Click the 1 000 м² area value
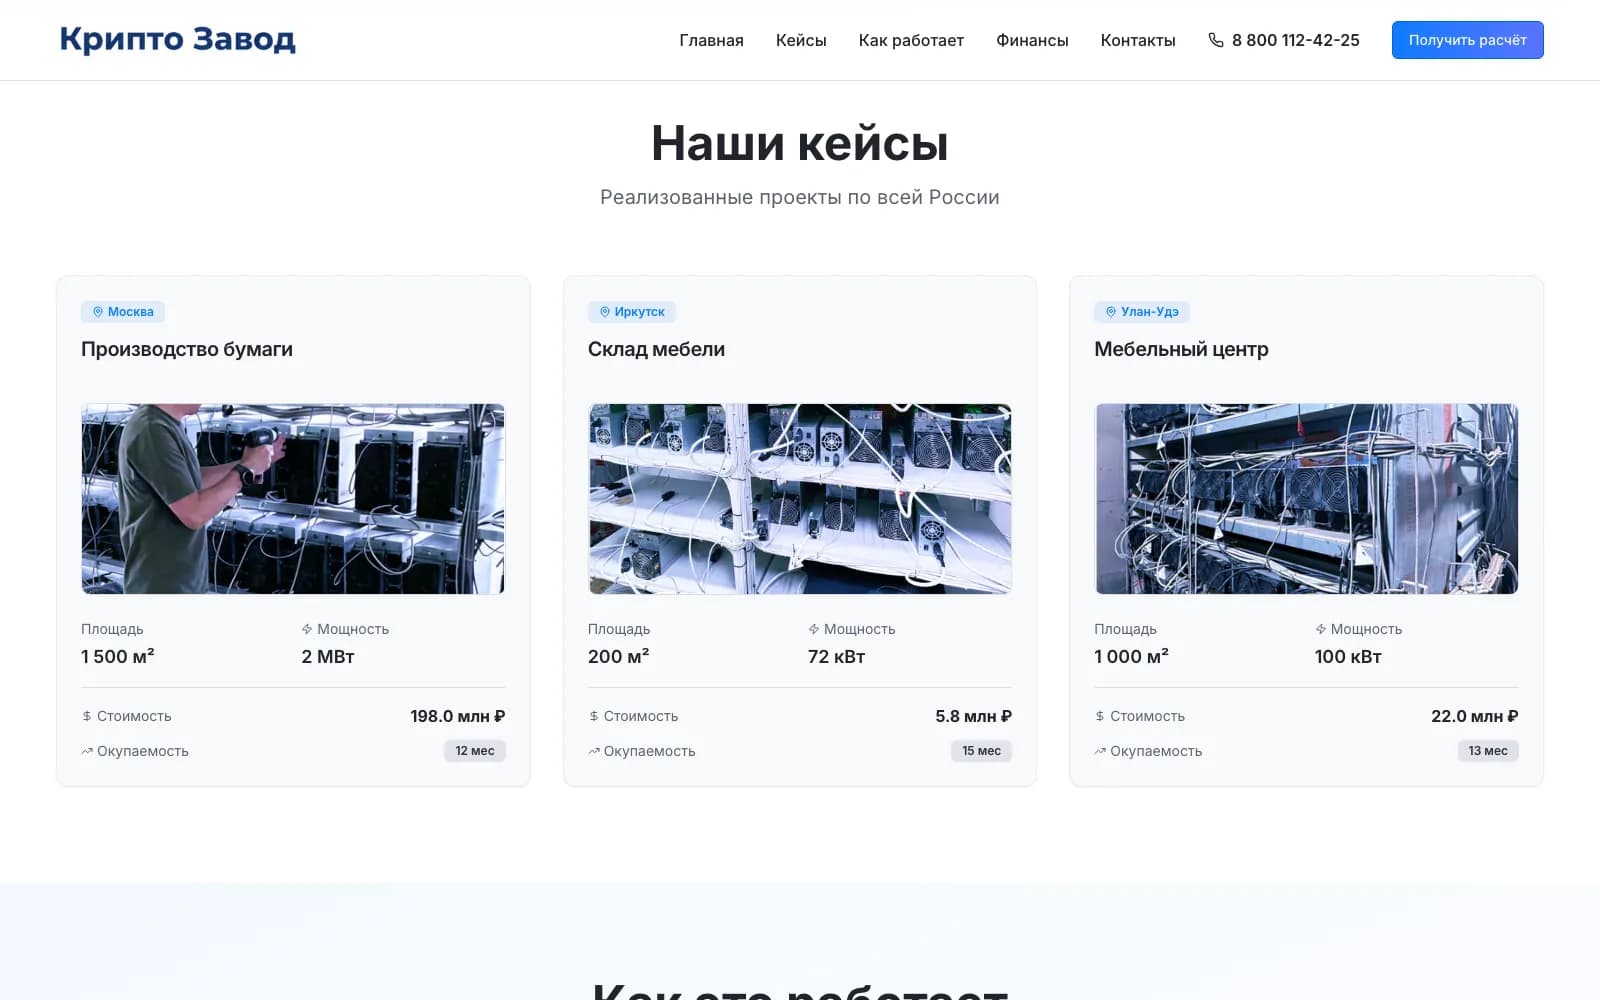 point(1131,657)
